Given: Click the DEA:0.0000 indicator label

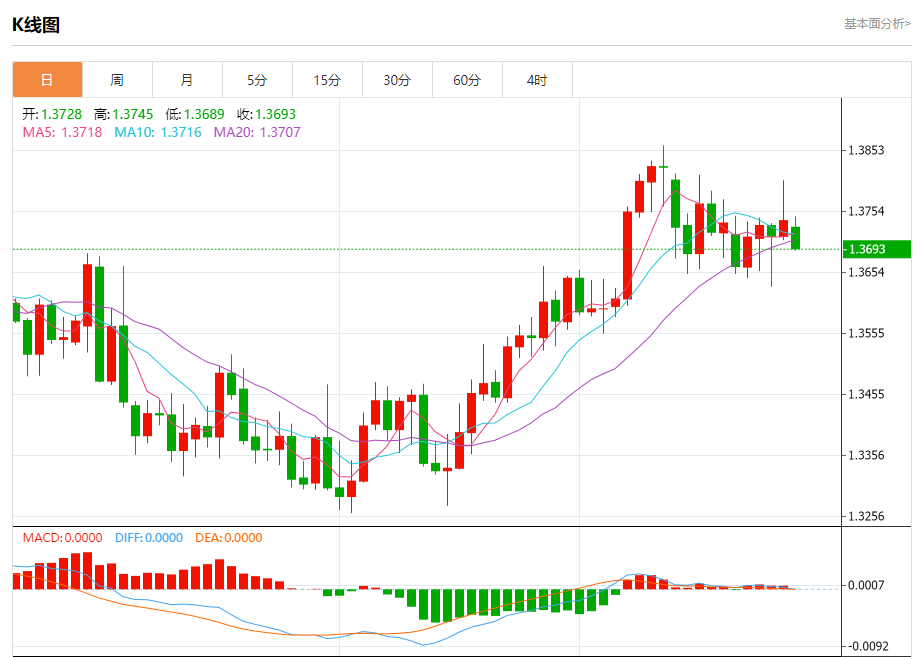Looking at the screenshot, I should pos(229,537).
